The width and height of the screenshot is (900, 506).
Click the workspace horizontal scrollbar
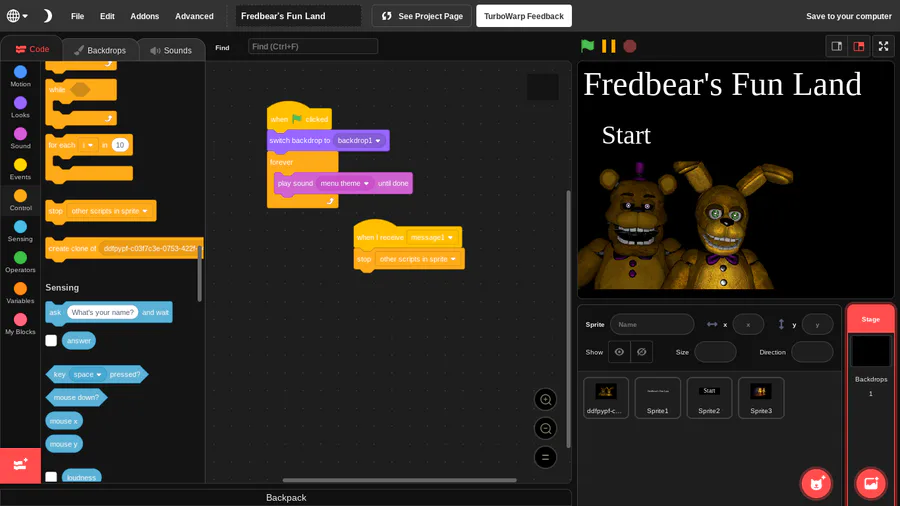point(399,480)
